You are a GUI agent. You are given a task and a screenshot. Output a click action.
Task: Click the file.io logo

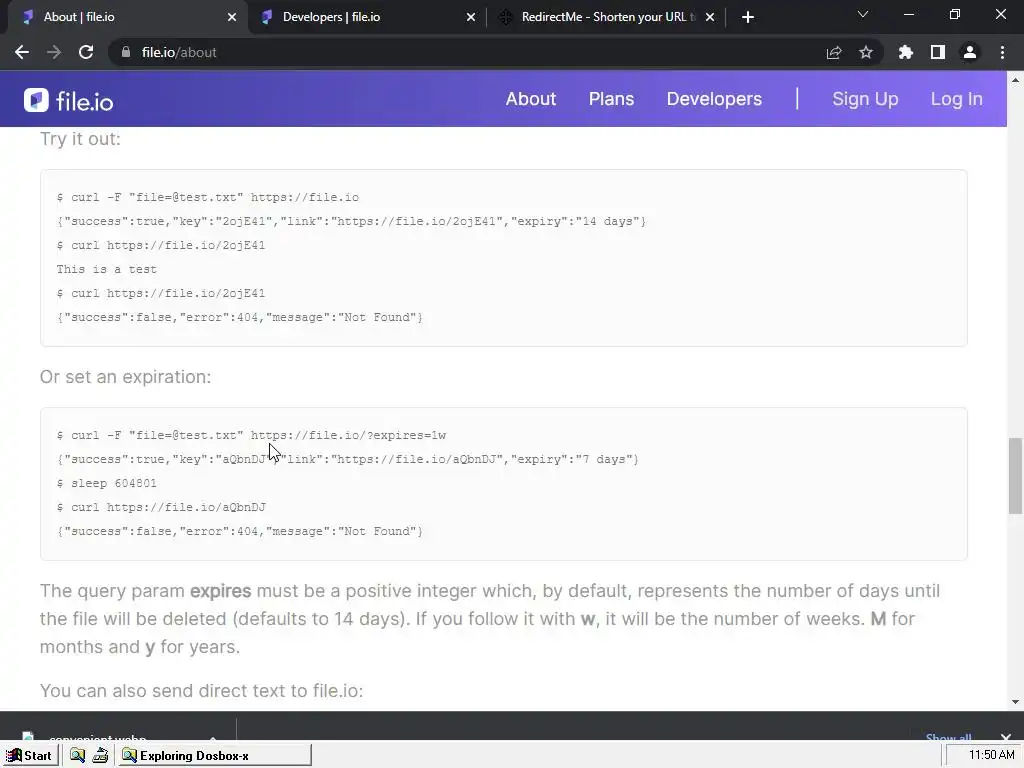pyautogui.click(x=69, y=101)
